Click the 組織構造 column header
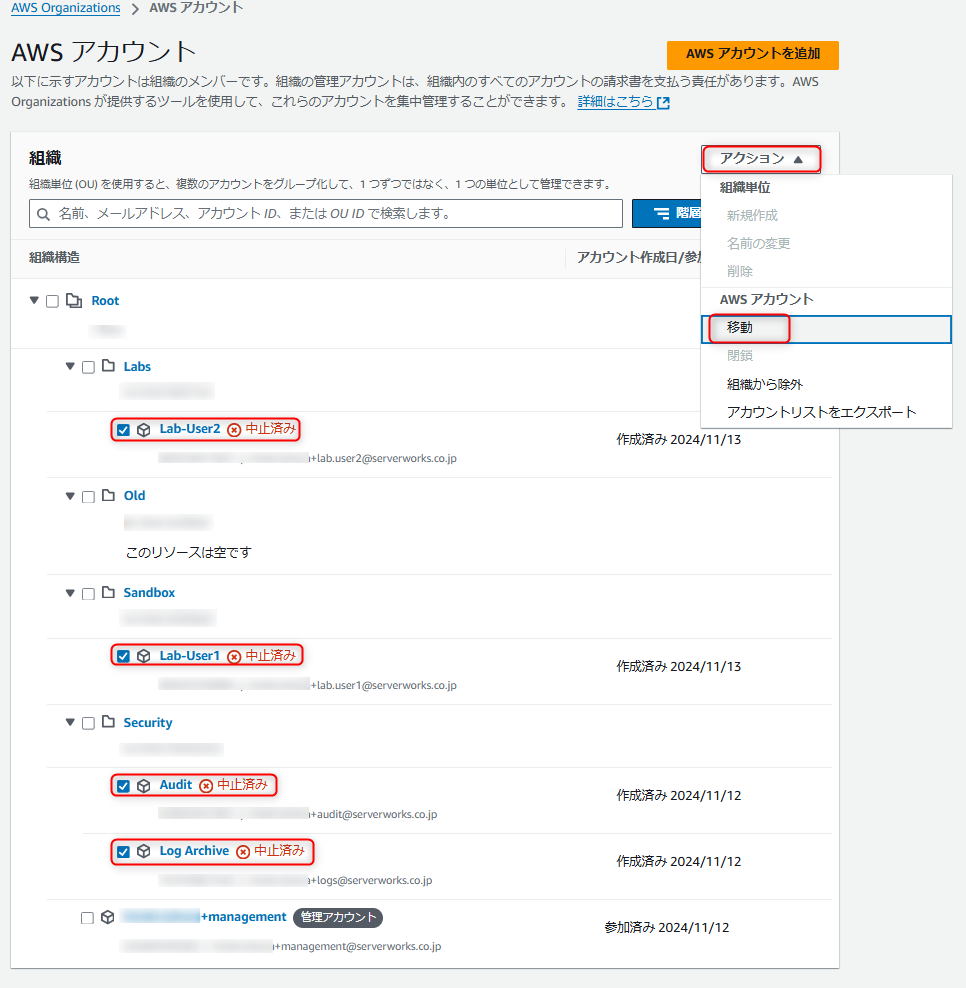 tap(54, 258)
